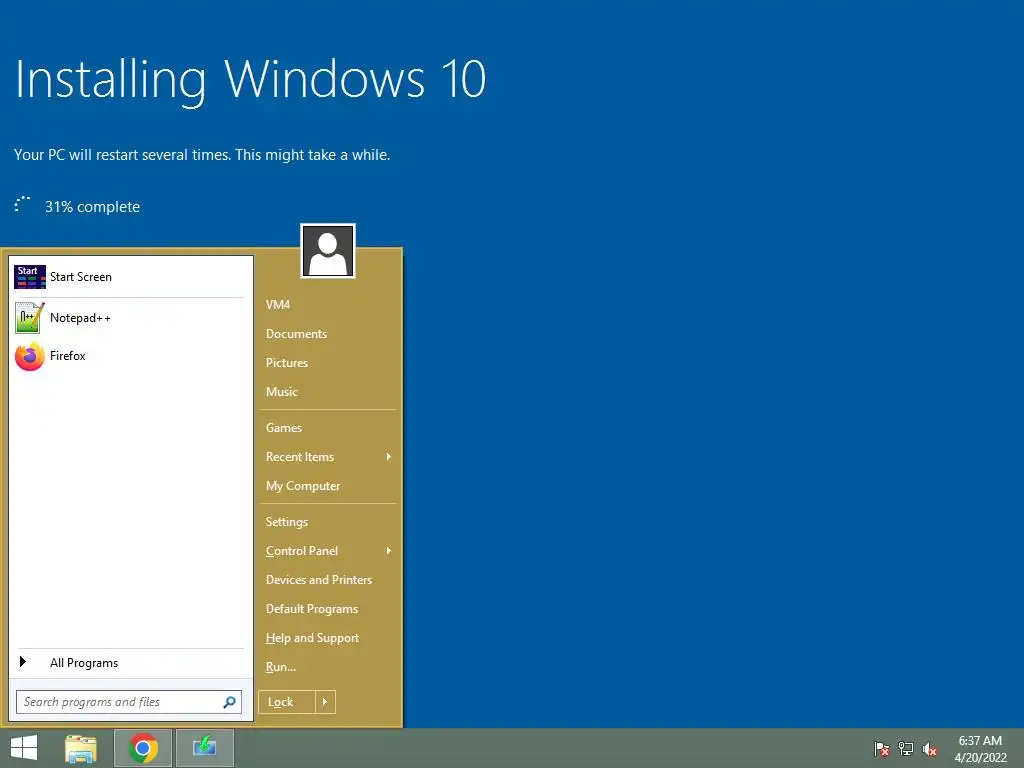Viewport: 1024px width, 768px height.
Task: Click the search magnifier icon
Action: [229, 702]
